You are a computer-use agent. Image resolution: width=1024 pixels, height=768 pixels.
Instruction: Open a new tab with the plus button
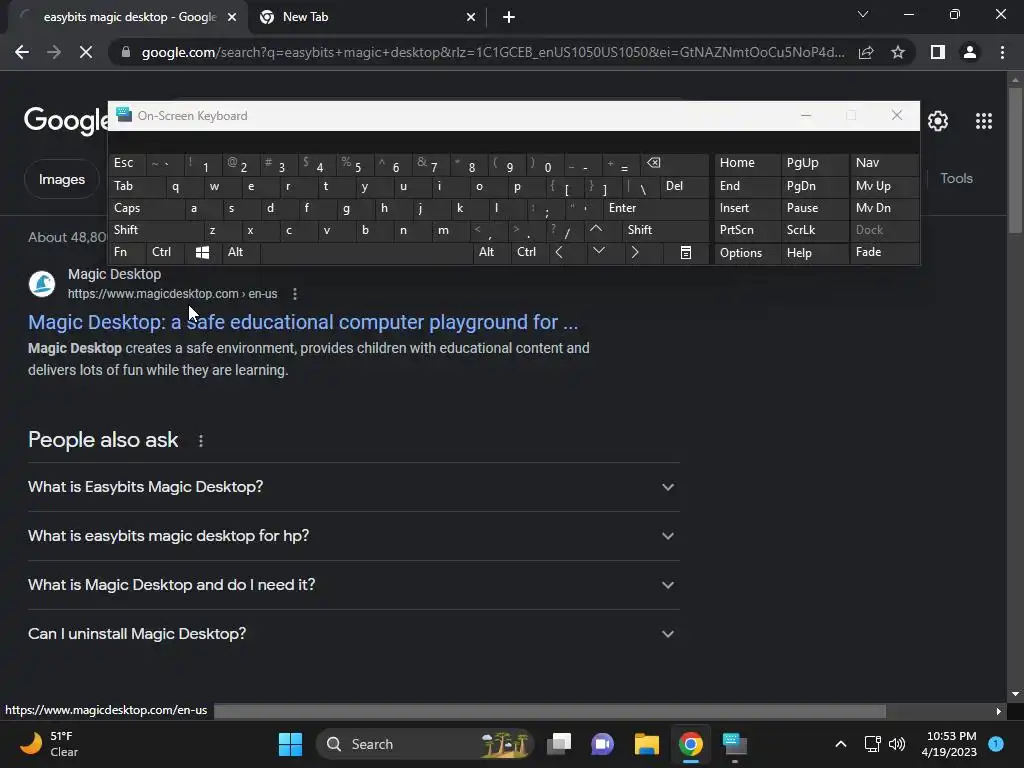click(509, 18)
